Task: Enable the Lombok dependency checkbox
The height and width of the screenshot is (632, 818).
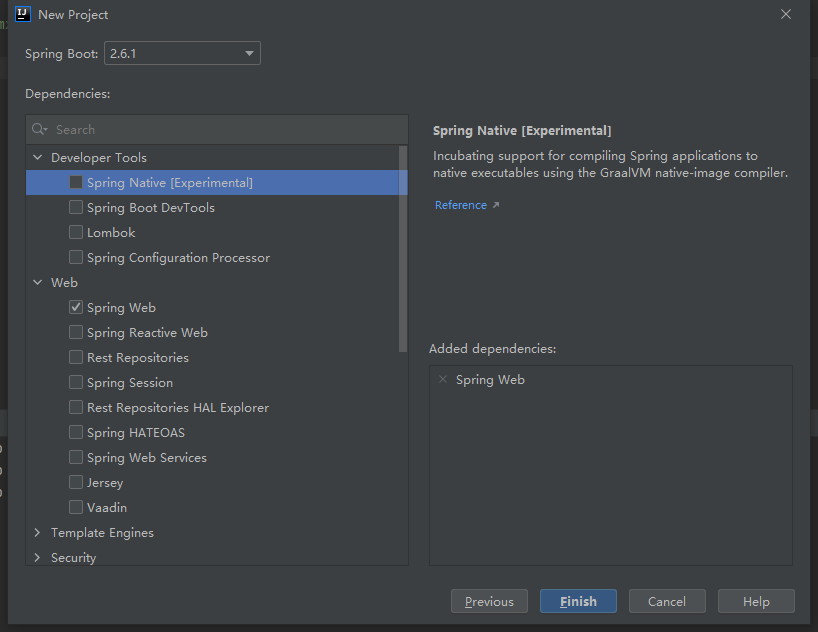Action: click(76, 232)
